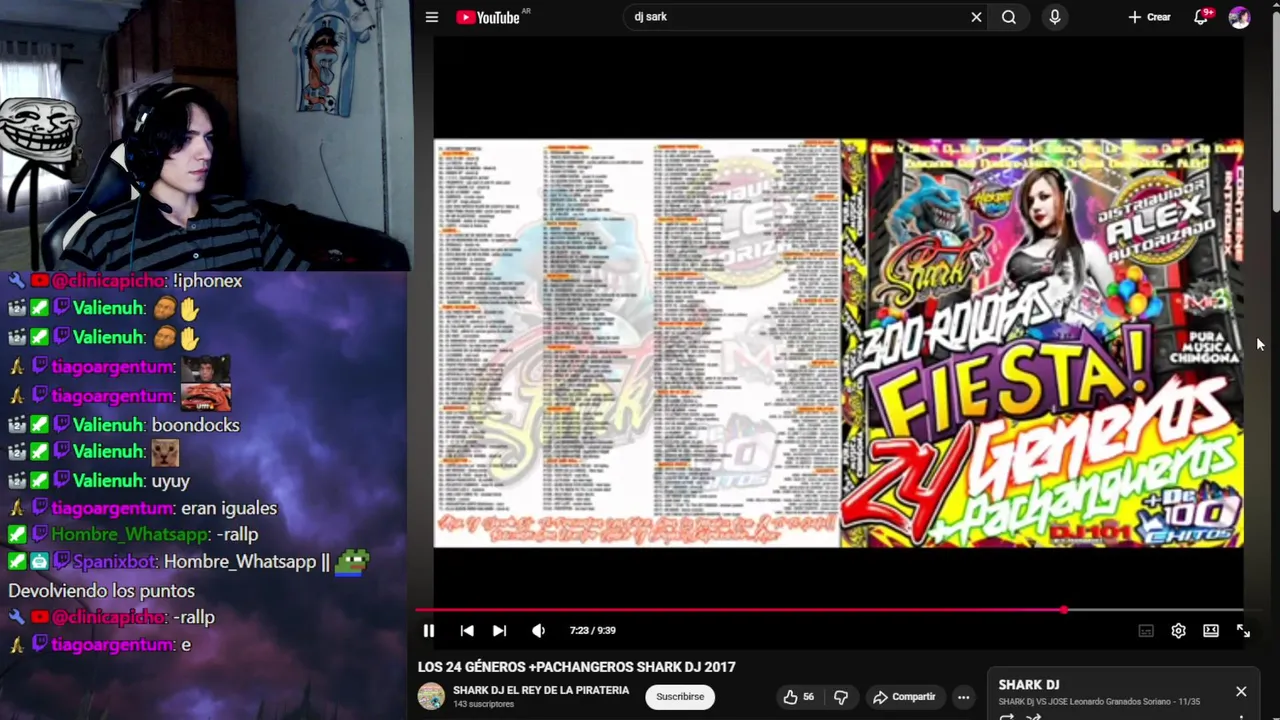Click the 143 suscriptores count
The image size is (1280, 720).
483,704
